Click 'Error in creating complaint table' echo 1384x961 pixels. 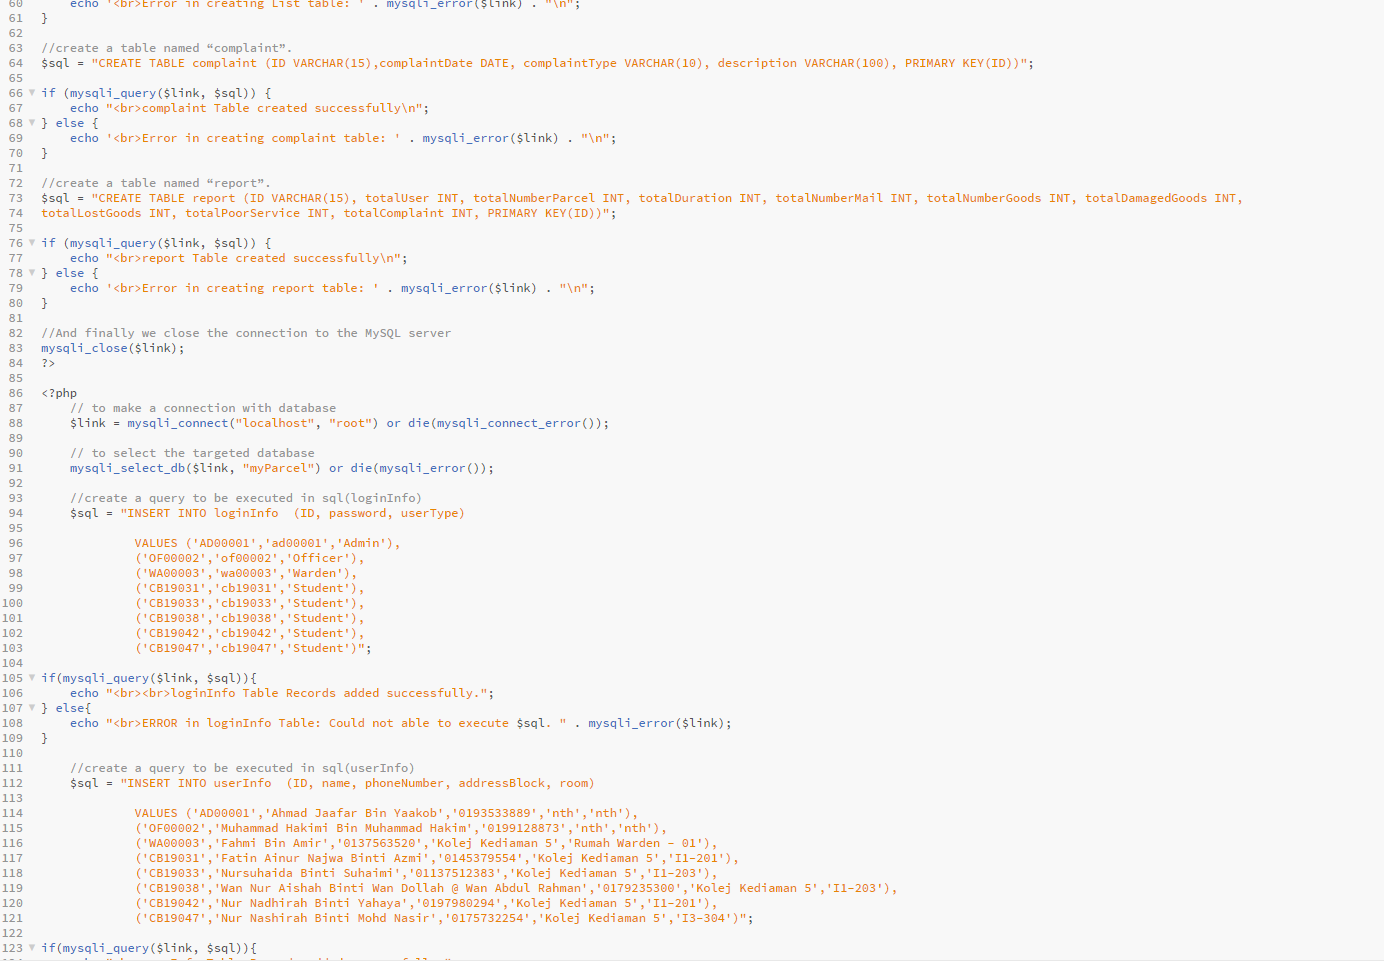pos(343,138)
